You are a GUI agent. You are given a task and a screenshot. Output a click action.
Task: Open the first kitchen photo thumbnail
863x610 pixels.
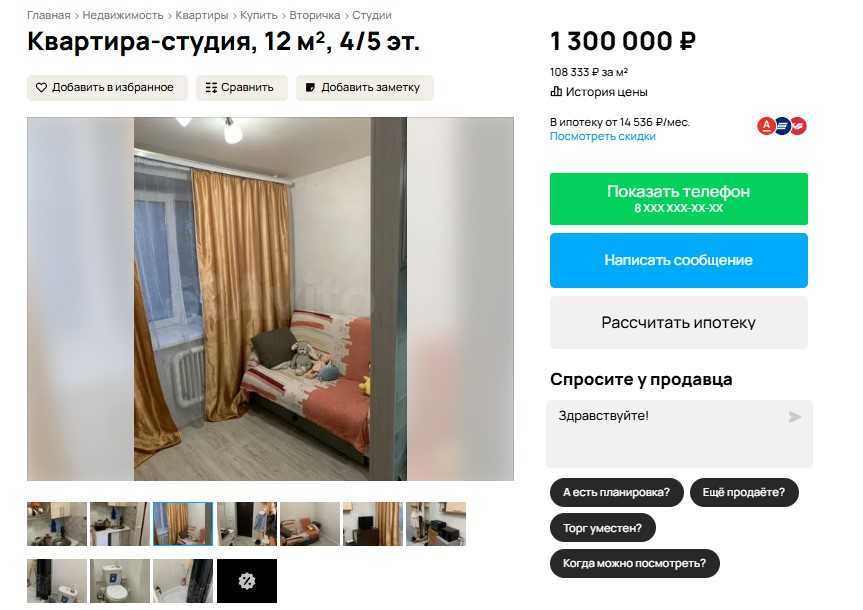pos(57,524)
